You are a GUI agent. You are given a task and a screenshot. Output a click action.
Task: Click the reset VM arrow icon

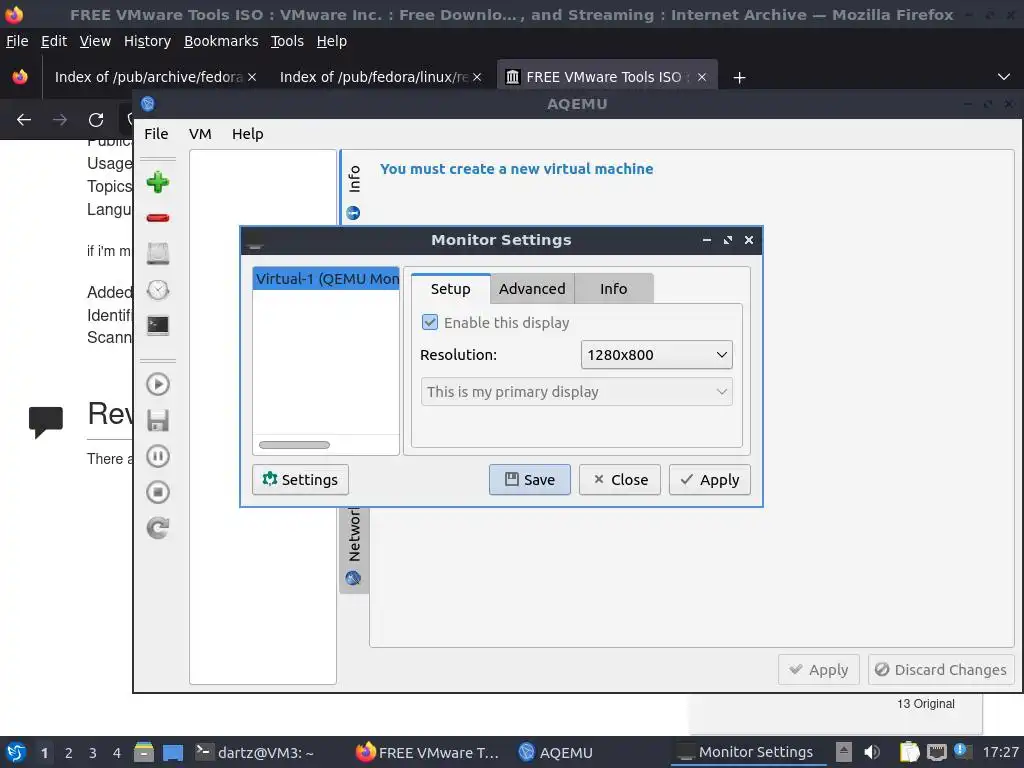(x=157, y=528)
